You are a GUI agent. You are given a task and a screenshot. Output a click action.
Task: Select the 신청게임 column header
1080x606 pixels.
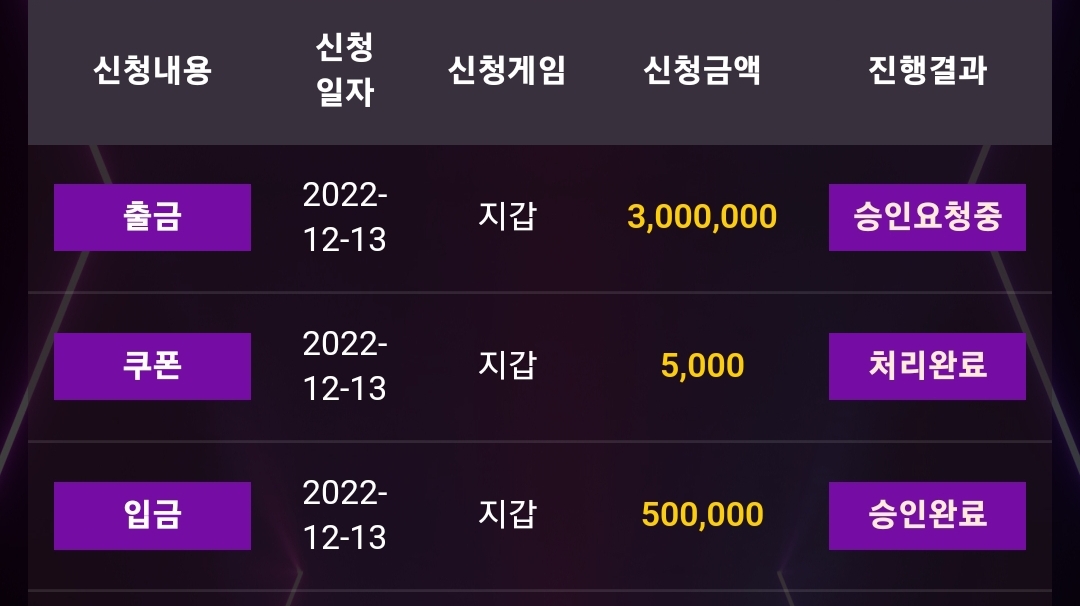point(507,70)
